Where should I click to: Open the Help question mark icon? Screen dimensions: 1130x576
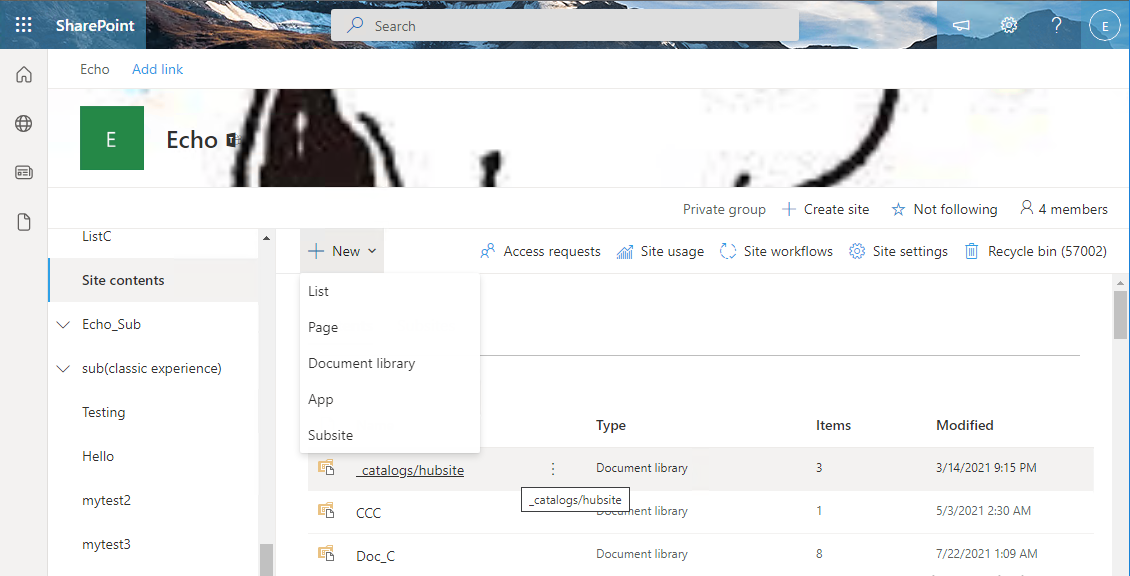(x=1056, y=25)
